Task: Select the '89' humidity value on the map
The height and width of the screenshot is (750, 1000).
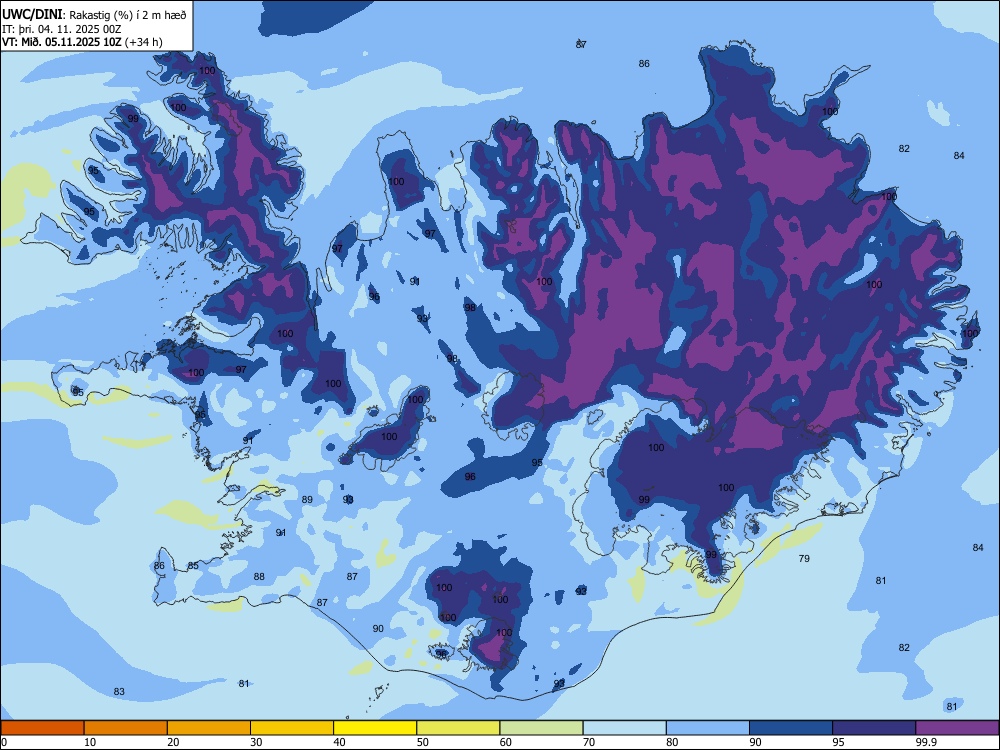Action: point(307,500)
